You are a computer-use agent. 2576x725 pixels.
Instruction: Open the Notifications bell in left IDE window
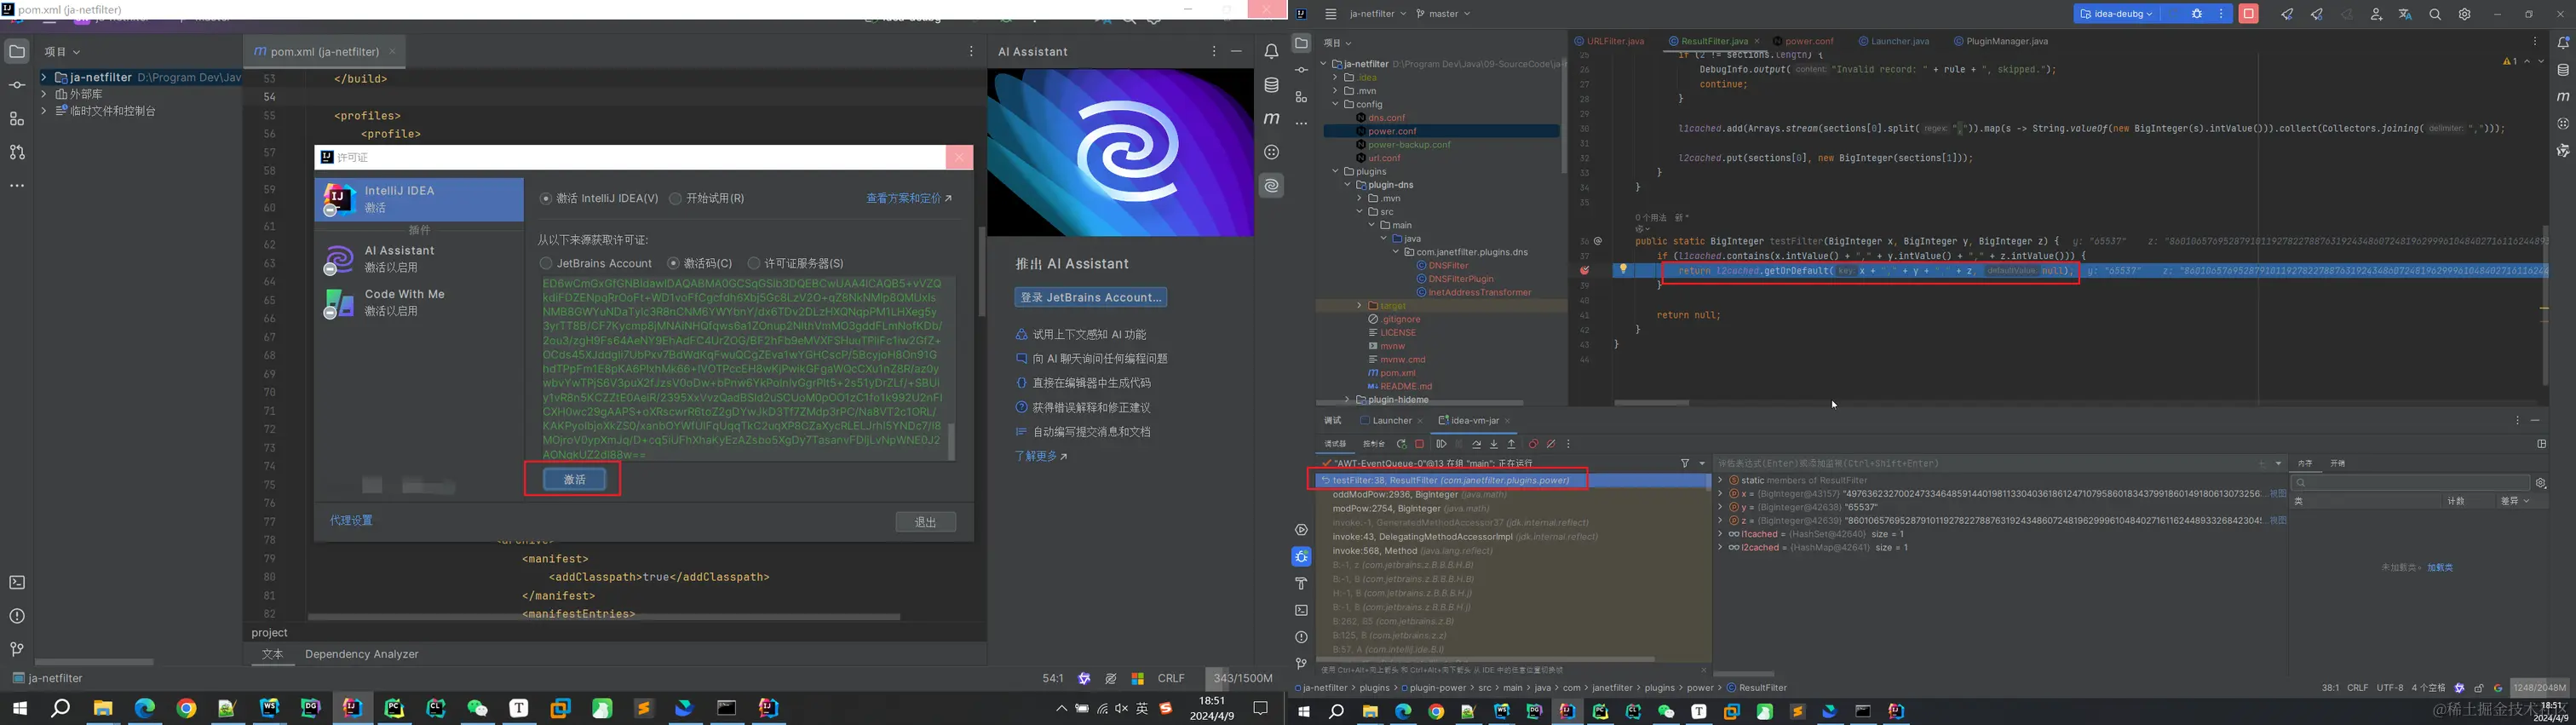(1271, 51)
